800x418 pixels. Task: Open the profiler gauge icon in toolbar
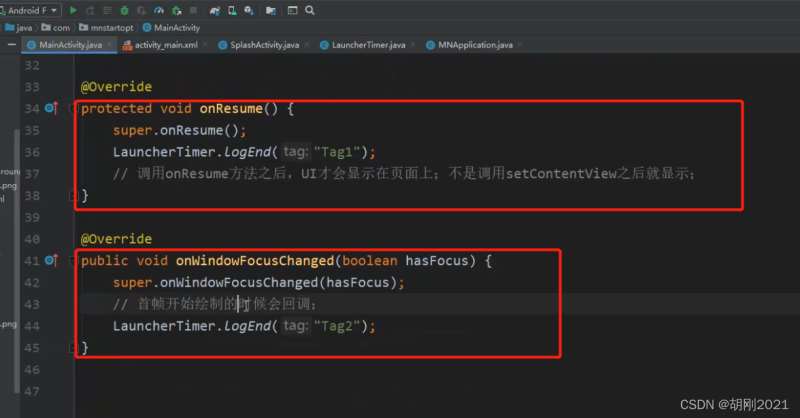(x=159, y=10)
